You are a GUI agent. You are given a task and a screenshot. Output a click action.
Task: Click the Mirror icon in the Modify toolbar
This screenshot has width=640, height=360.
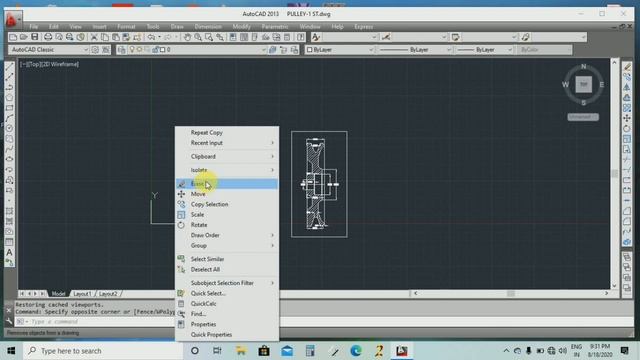coord(627,87)
